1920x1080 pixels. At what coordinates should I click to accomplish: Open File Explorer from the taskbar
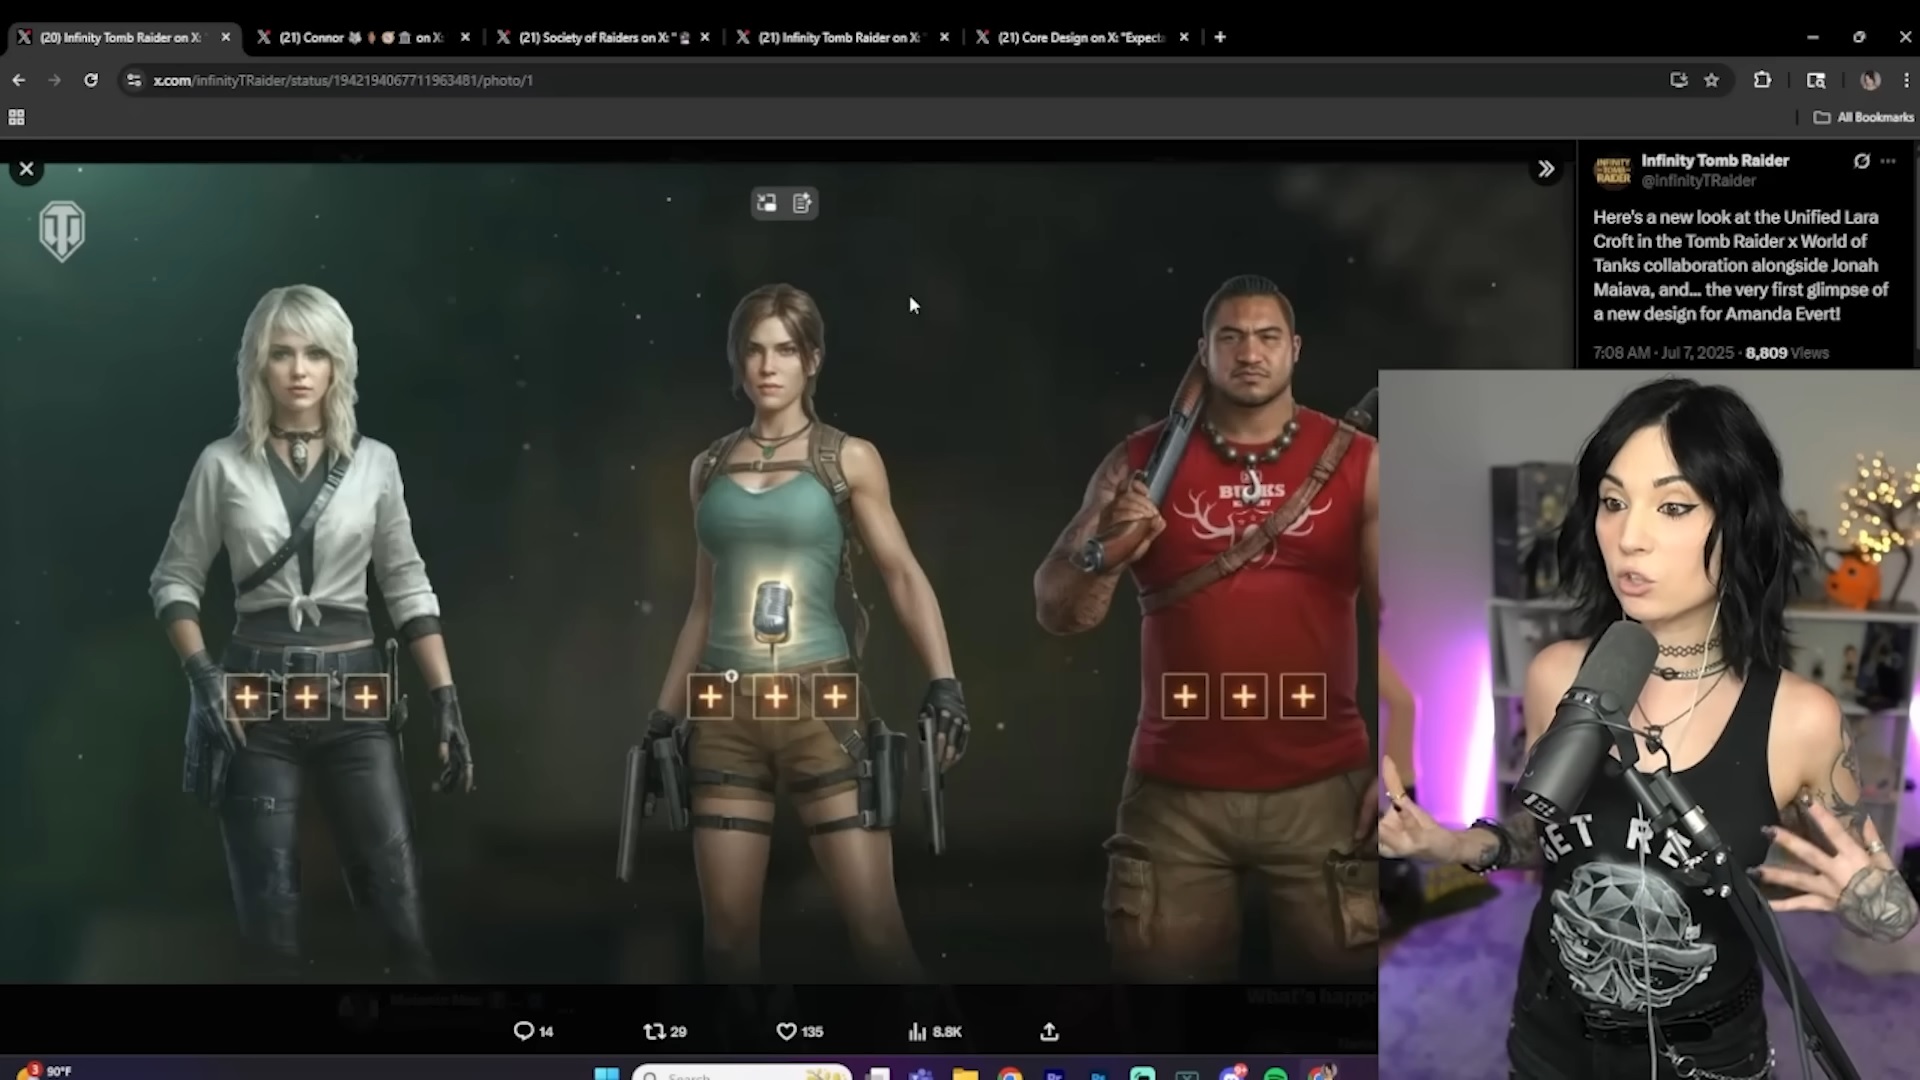[x=965, y=1075]
